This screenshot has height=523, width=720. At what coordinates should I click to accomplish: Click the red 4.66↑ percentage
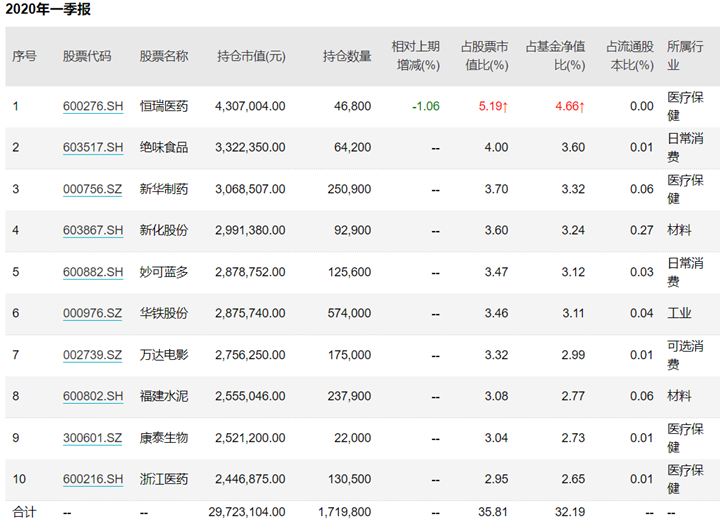click(x=570, y=106)
